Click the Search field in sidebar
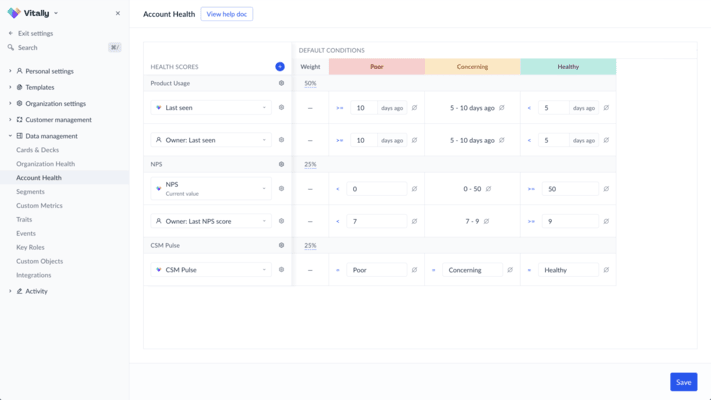Screen dimensions: 711x400 (x=64, y=47)
